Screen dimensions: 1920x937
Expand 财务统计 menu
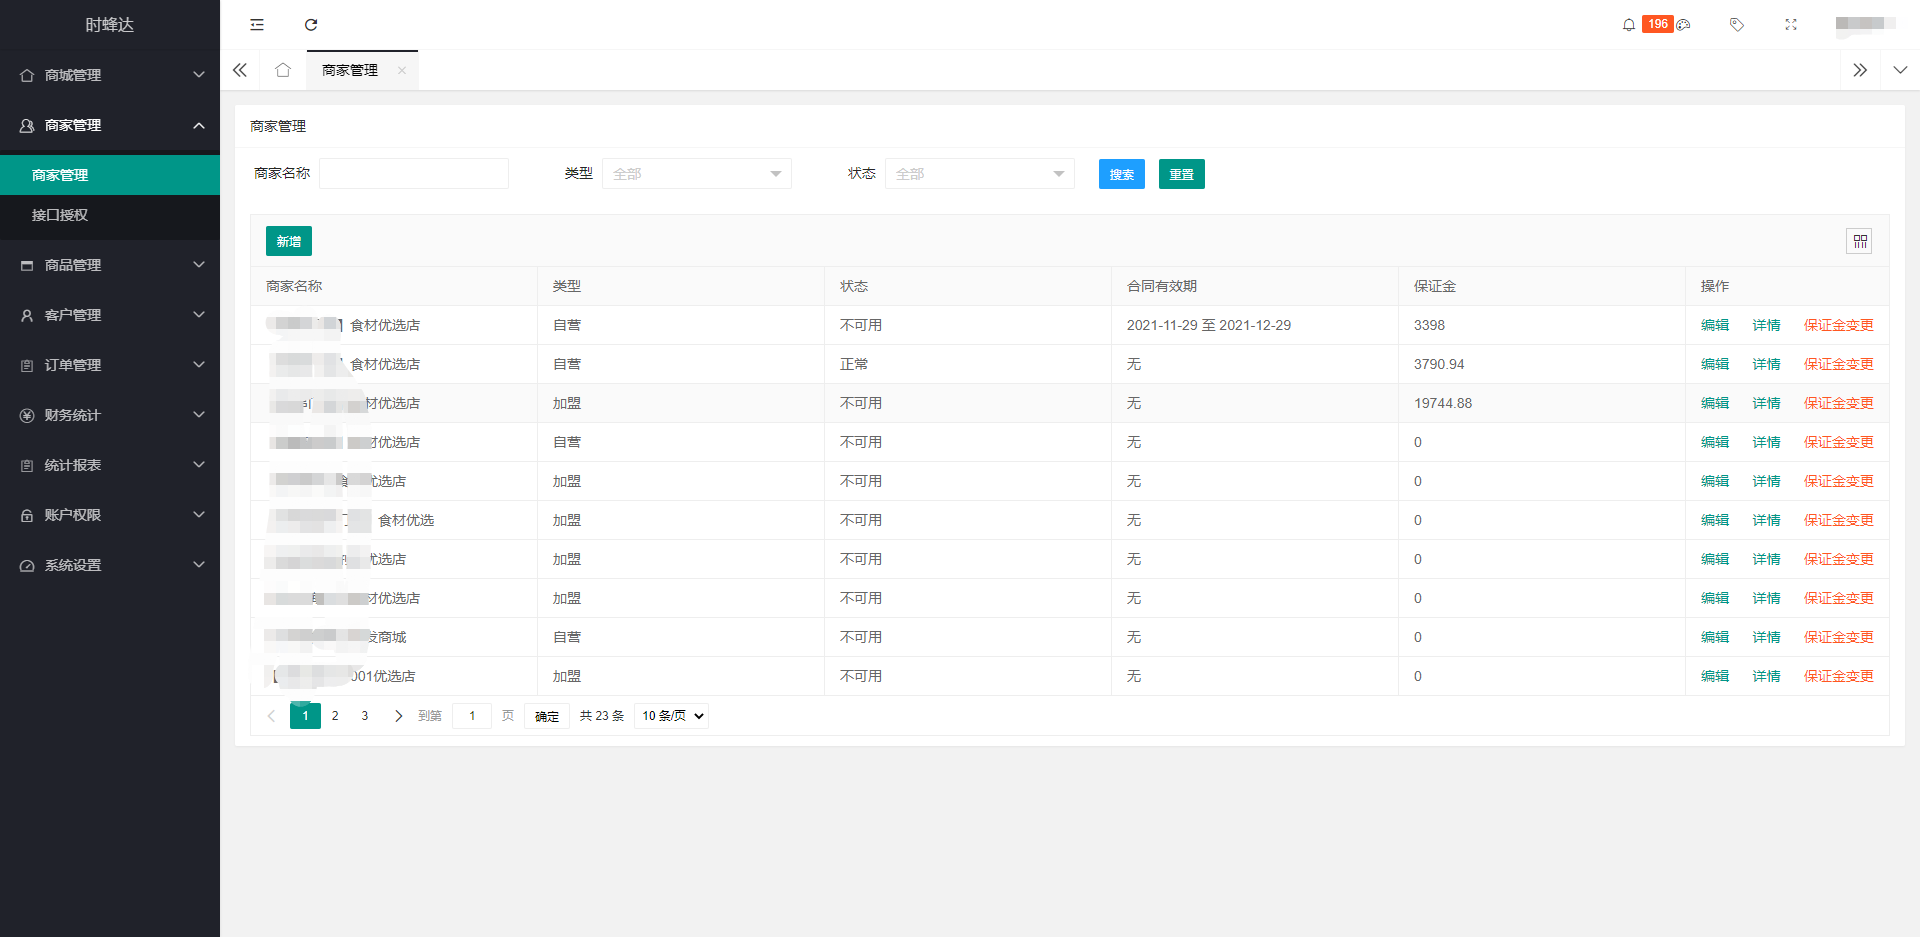pyautogui.click(x=199, y=415)
